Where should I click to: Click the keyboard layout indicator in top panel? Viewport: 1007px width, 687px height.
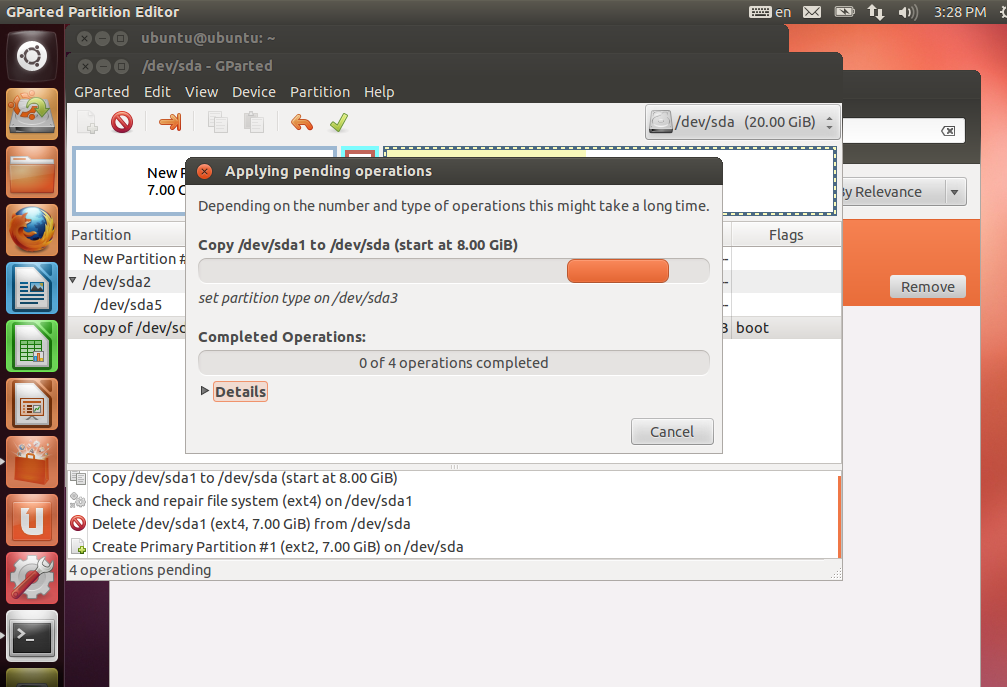click(x=770, y=12)
